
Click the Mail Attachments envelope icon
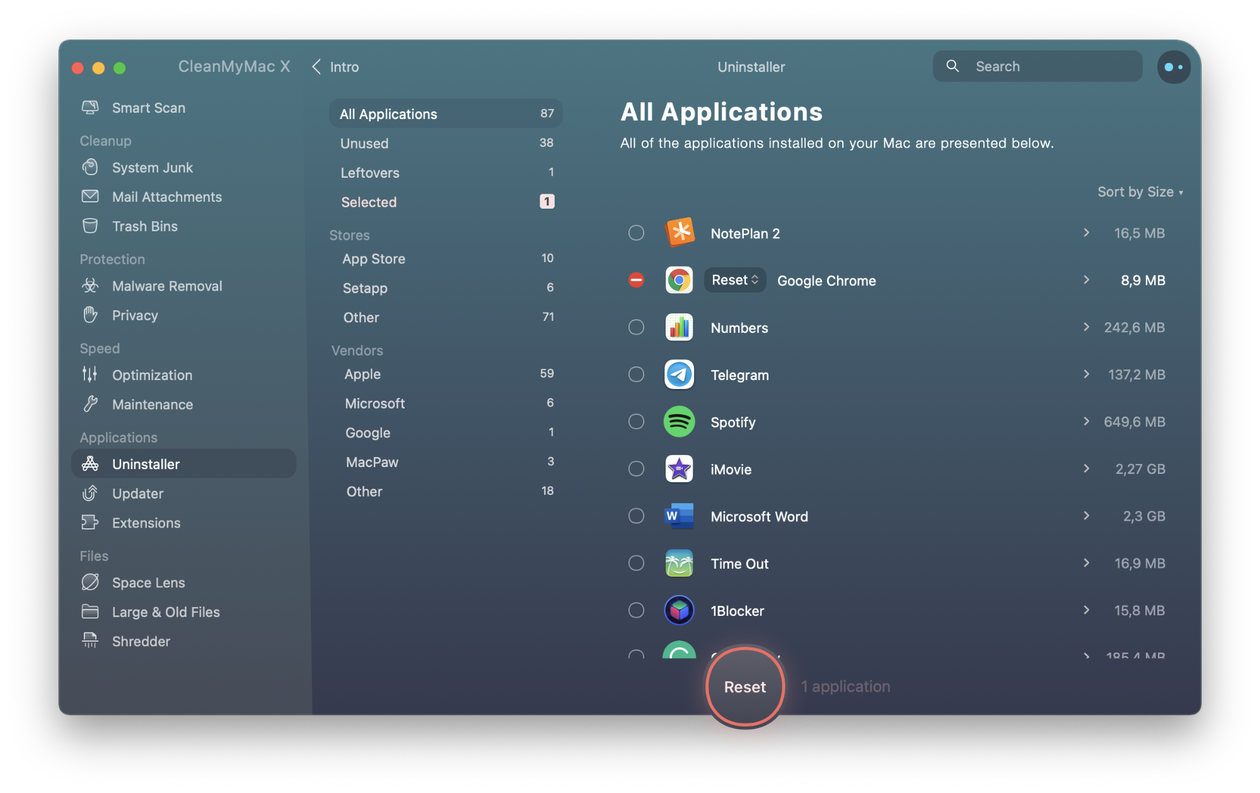tap(90, 196)
